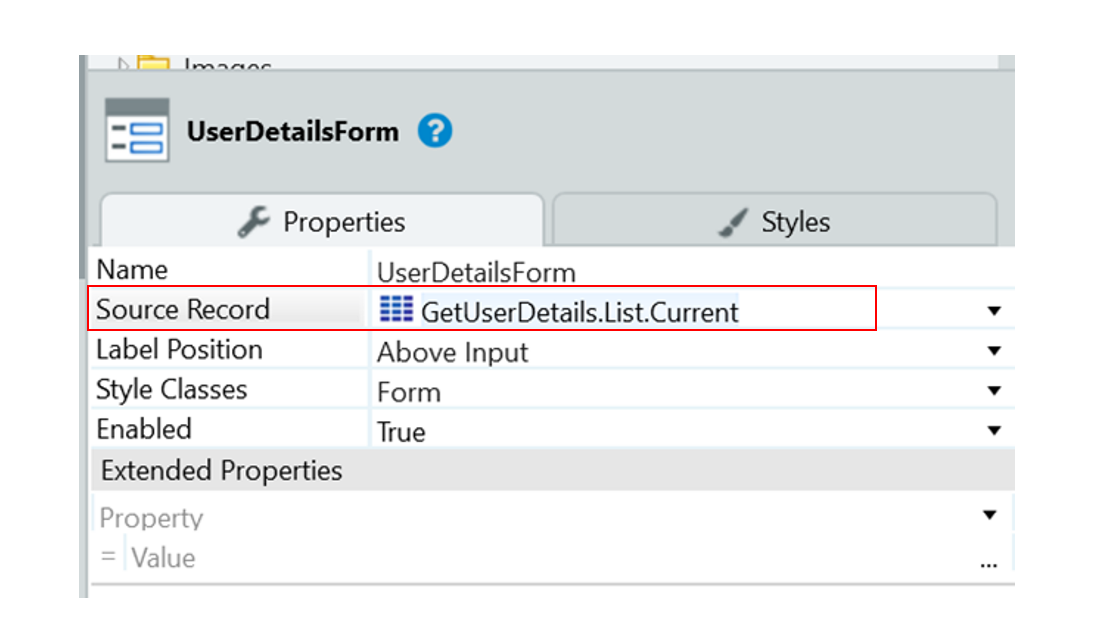Click the ellipsis icon next to Value
The height and width of the screenshot is (624, 1098).
(x=989, y=557)
